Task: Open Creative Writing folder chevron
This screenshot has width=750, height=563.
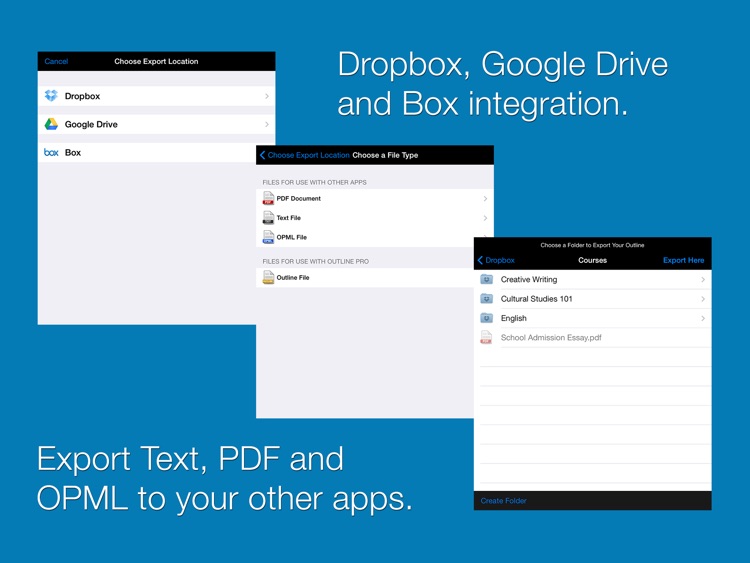Action: pyautogui.click(x=703, y=279)
